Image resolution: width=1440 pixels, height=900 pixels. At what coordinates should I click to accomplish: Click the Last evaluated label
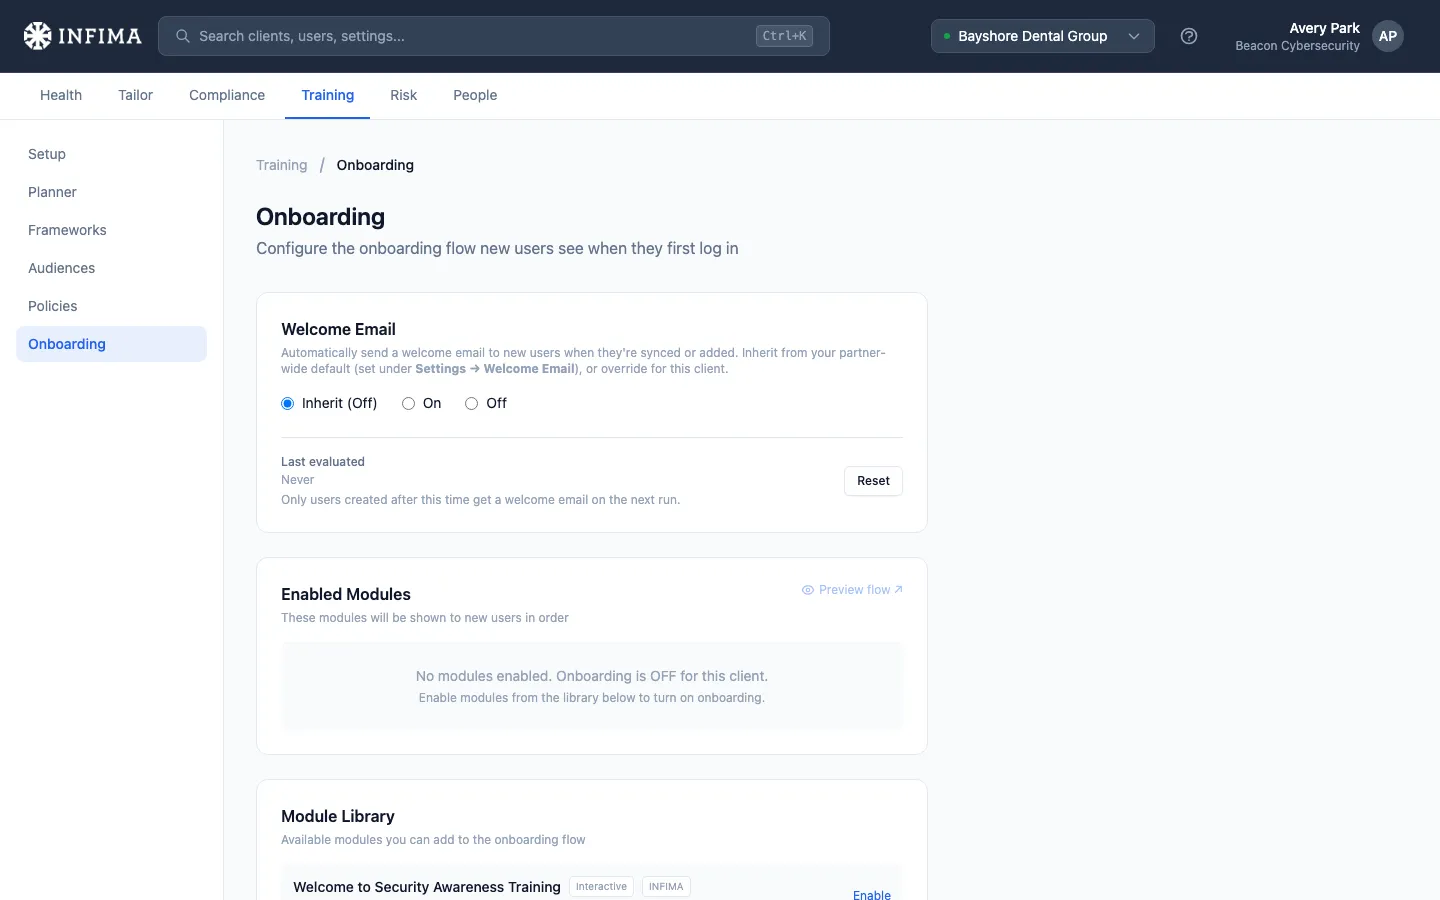323,462
